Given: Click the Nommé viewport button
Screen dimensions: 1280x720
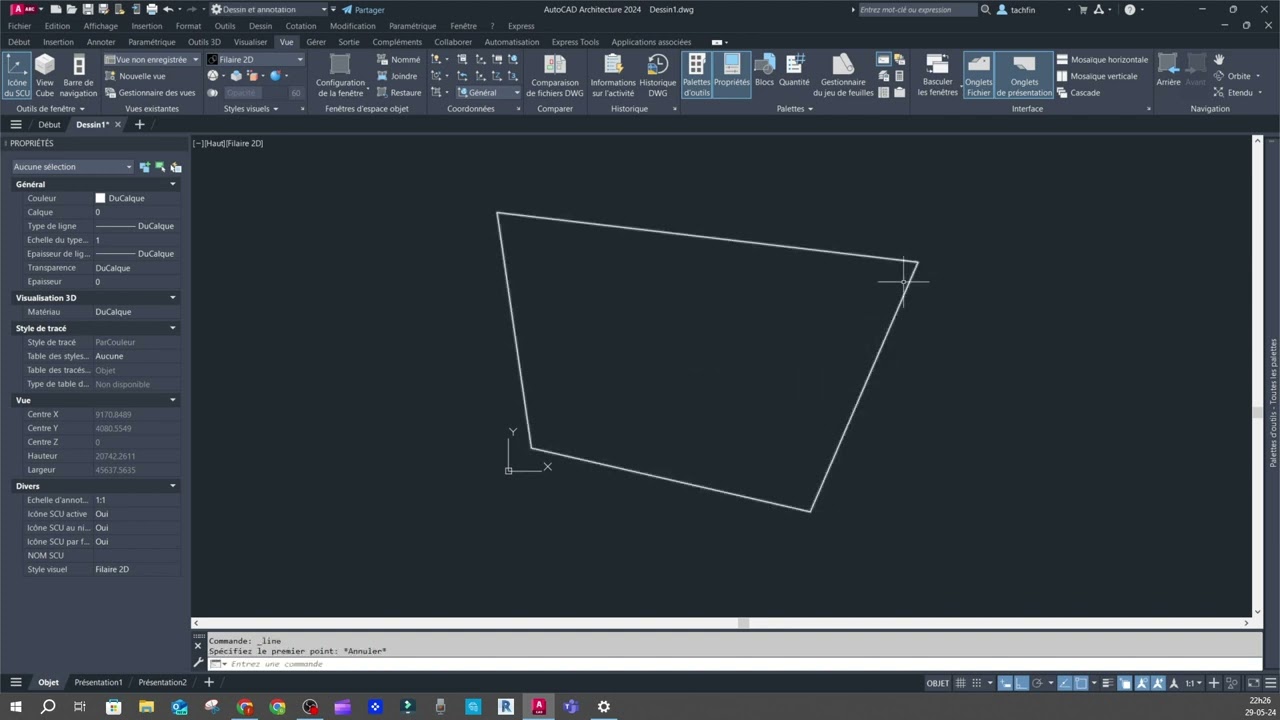Looking at the screenshot, I should click(399, 60).
